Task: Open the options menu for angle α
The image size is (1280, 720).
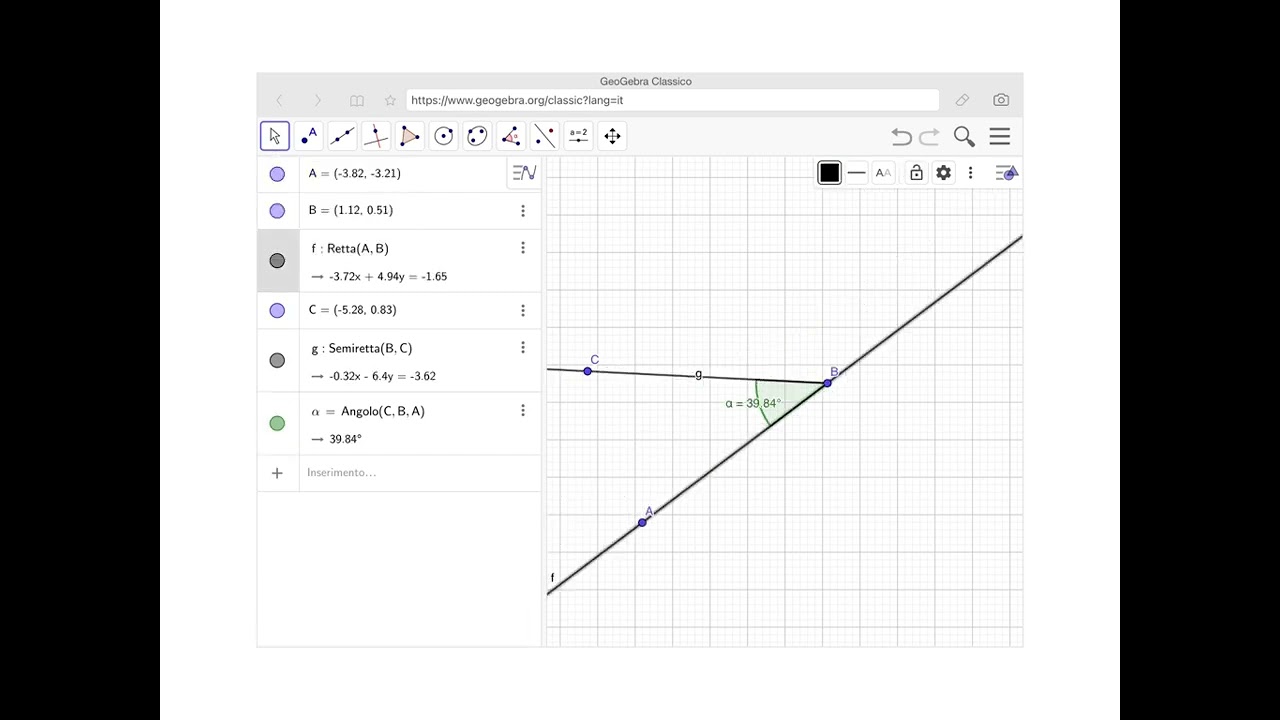Action: [522, 411]
